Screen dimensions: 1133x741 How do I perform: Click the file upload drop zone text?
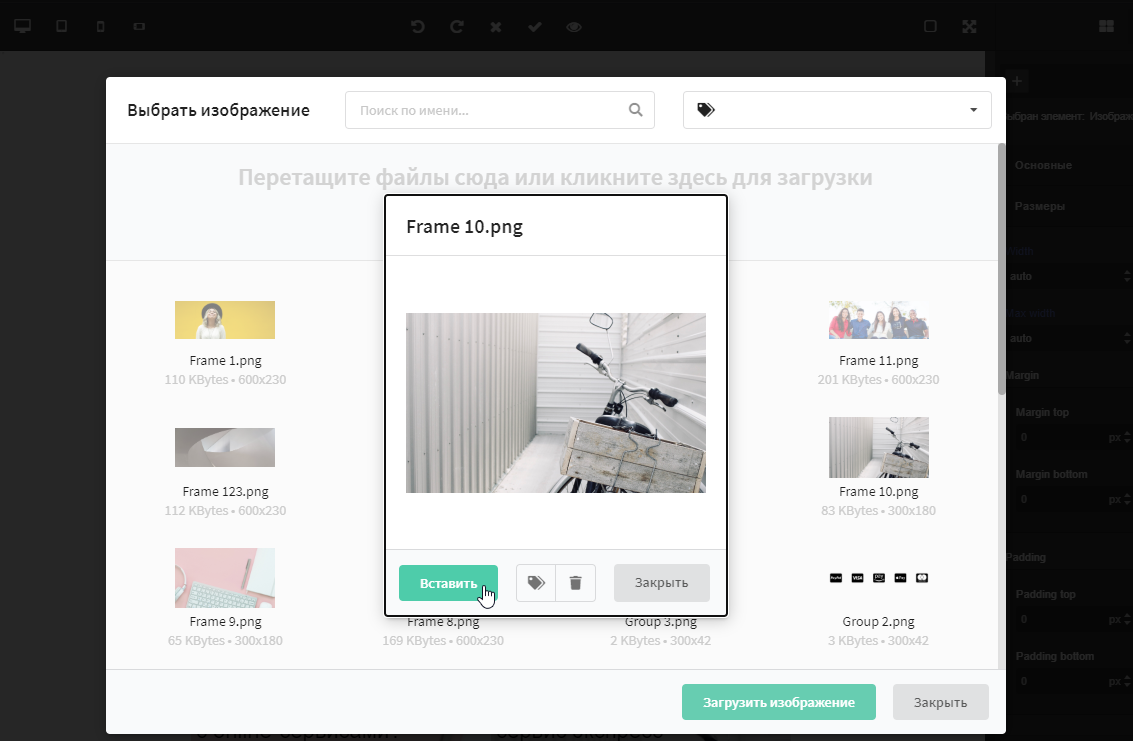[555, 177]
